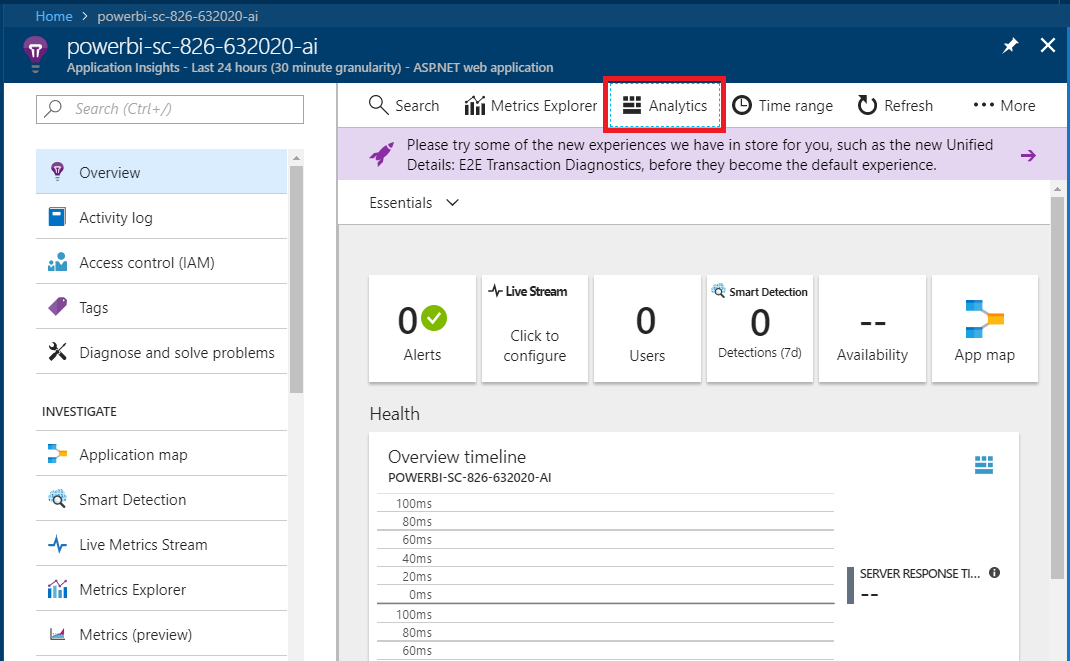The height and width of the screenshot is (661, 1070).
Task: Open Metrics (preview) in the sidebar
Action: point(161,634)
